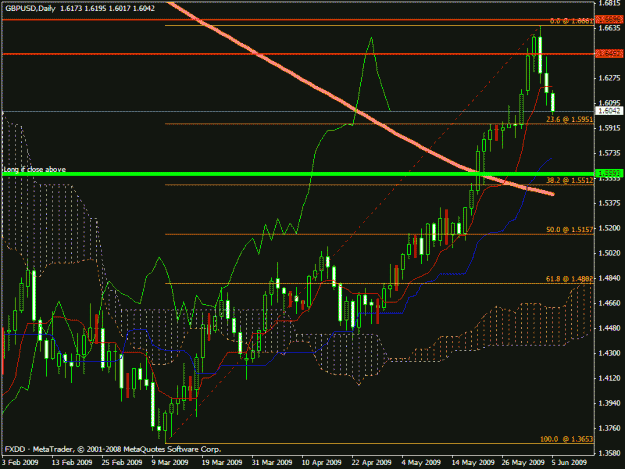Screen dimensions: 625x469
Task: Click the current price tag 1.6042
Action: click(609, 111)
